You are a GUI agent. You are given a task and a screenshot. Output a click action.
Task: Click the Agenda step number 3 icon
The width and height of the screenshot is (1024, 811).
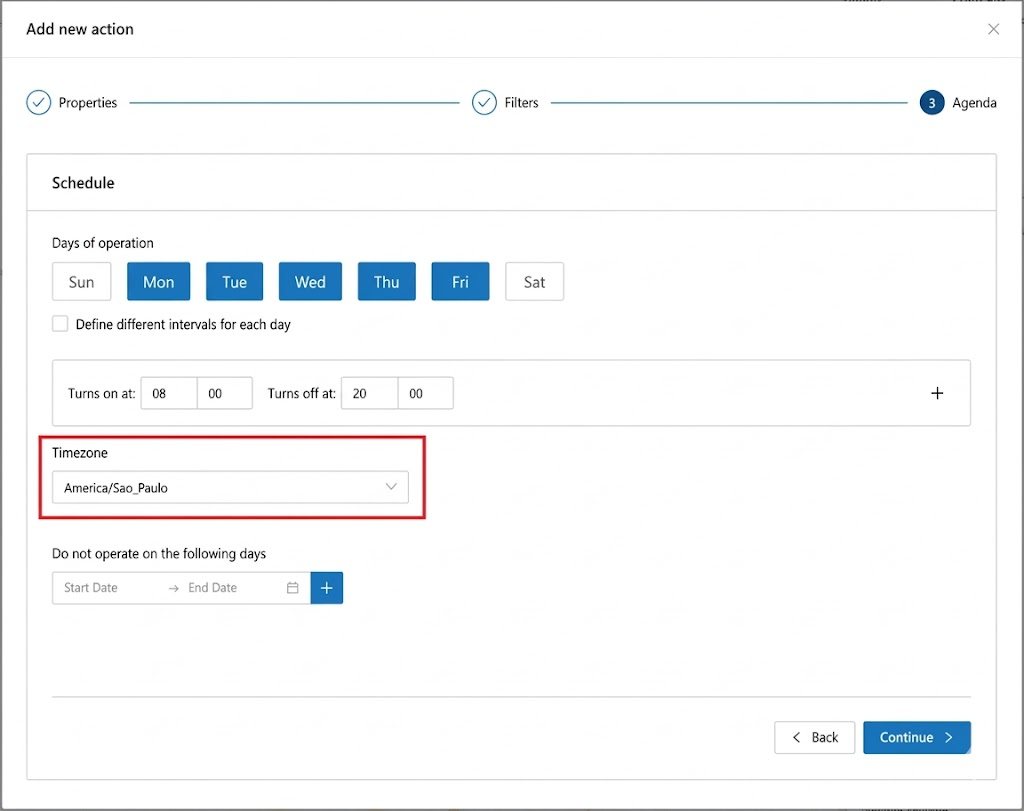931,103
